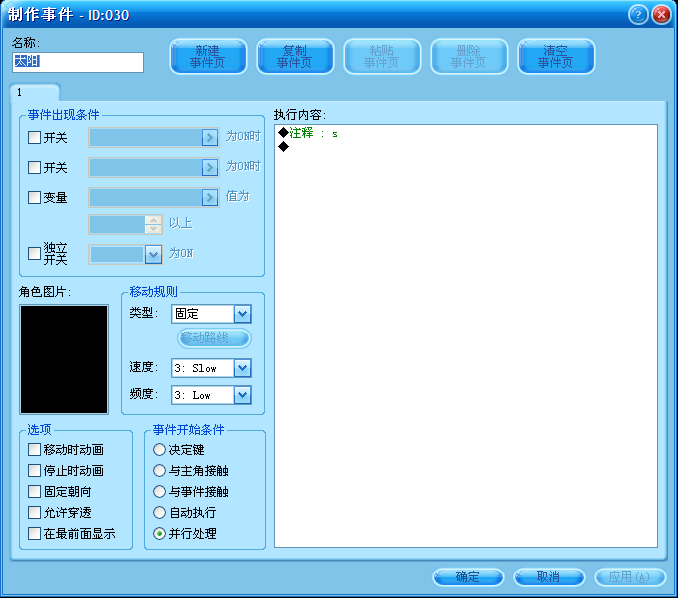Select the empty command line diamond

coord(284,147)
